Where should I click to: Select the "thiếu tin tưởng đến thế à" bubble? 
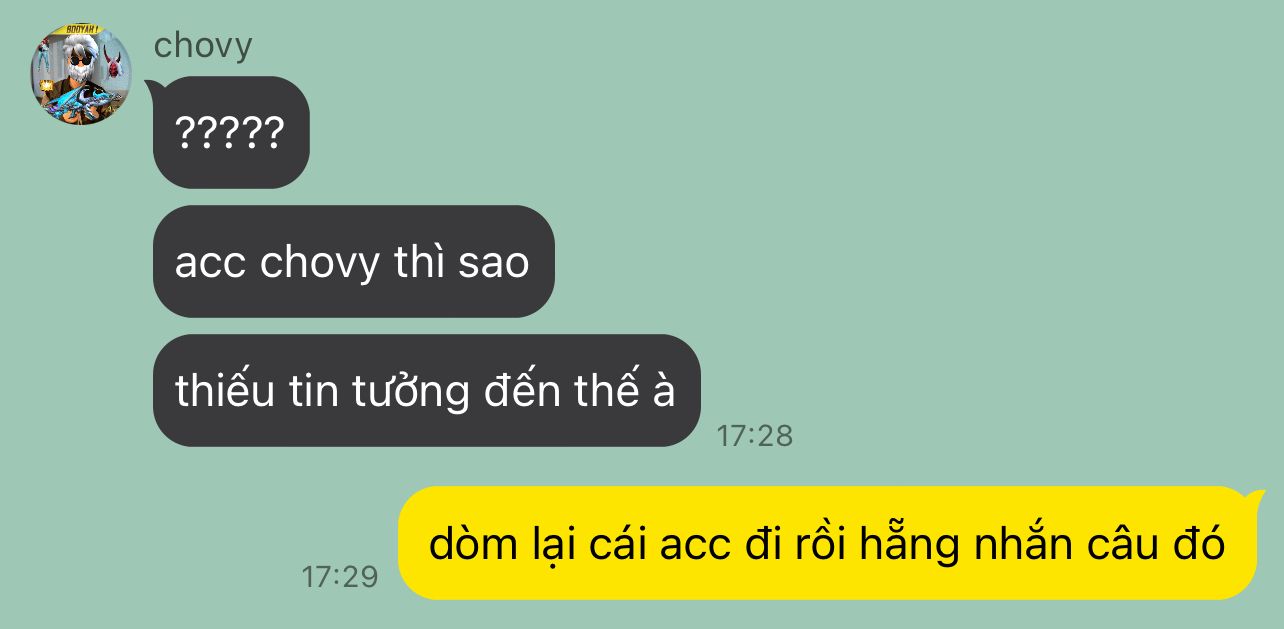point(426,390)
